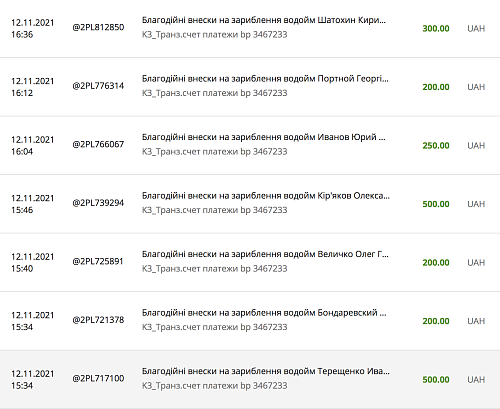Select the 250.00 amount

[436, 146]
